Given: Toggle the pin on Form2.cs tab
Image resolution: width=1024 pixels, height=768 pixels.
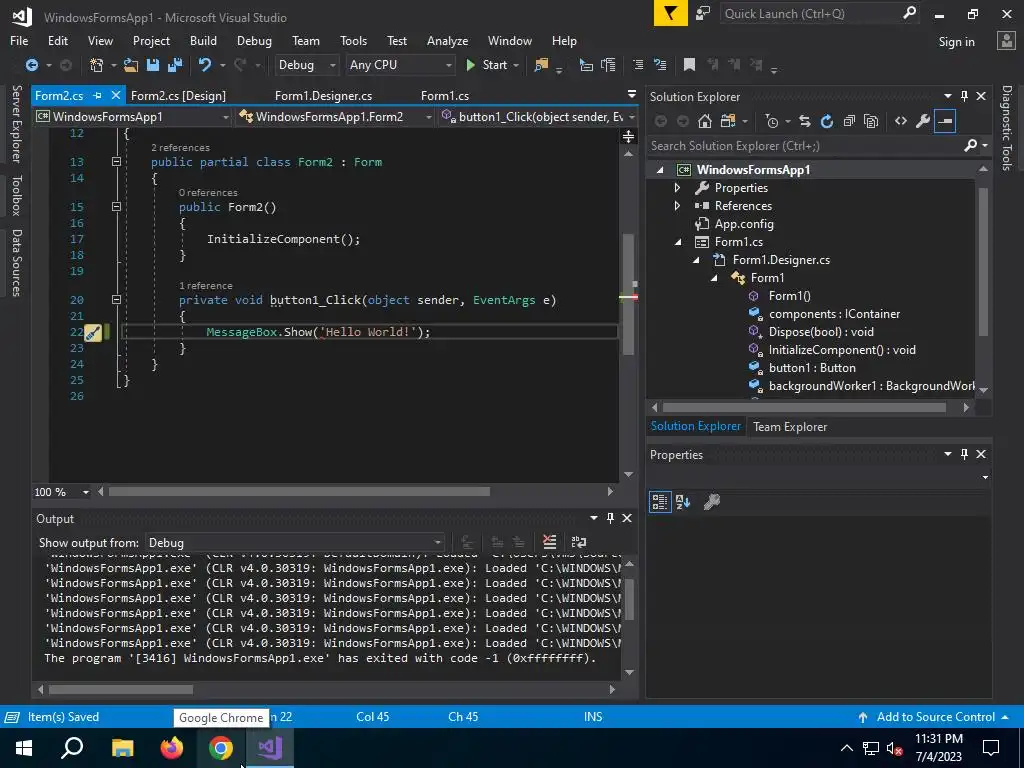Looking at the screenshot, I should click(97, 95).
